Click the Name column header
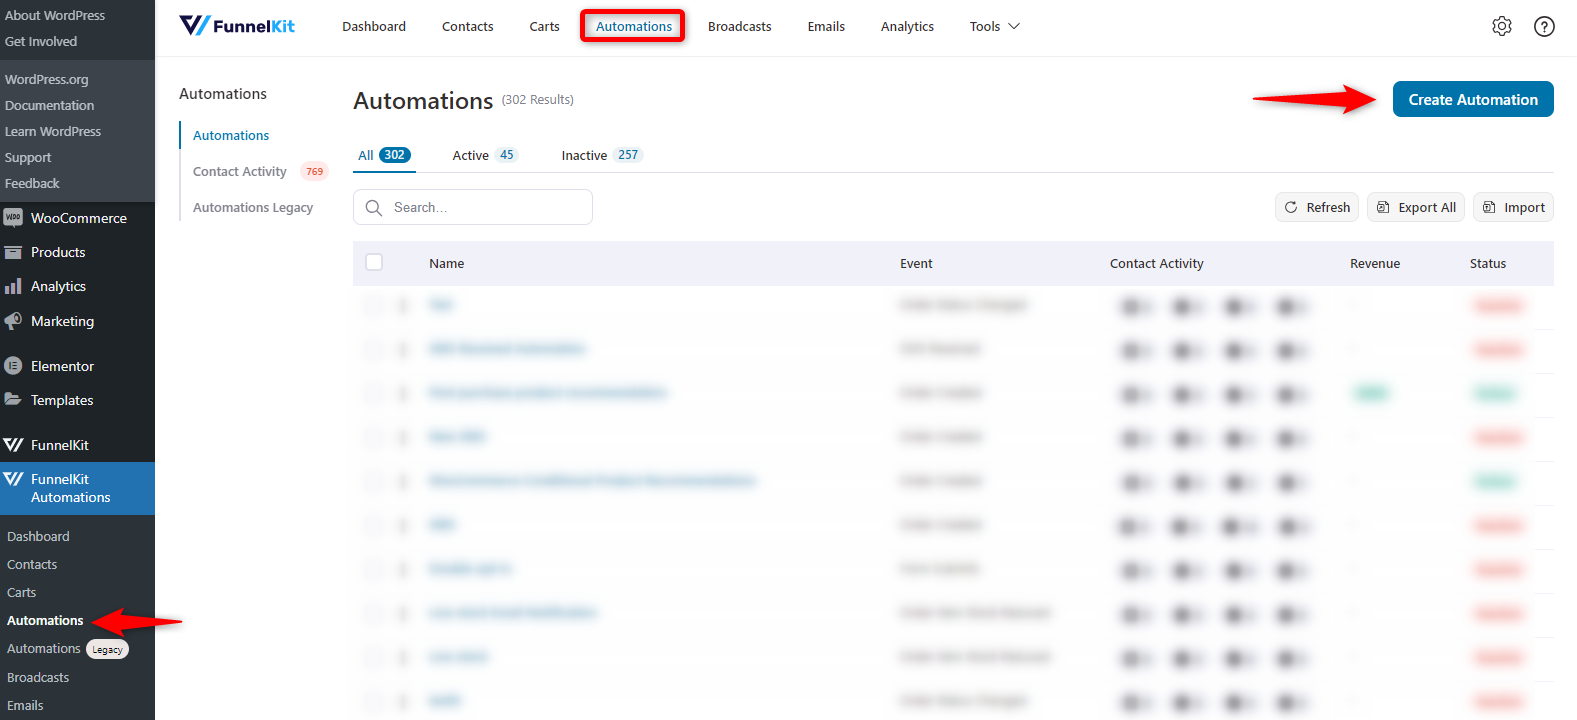This screenshot has width=1577, height=720. 446,263
